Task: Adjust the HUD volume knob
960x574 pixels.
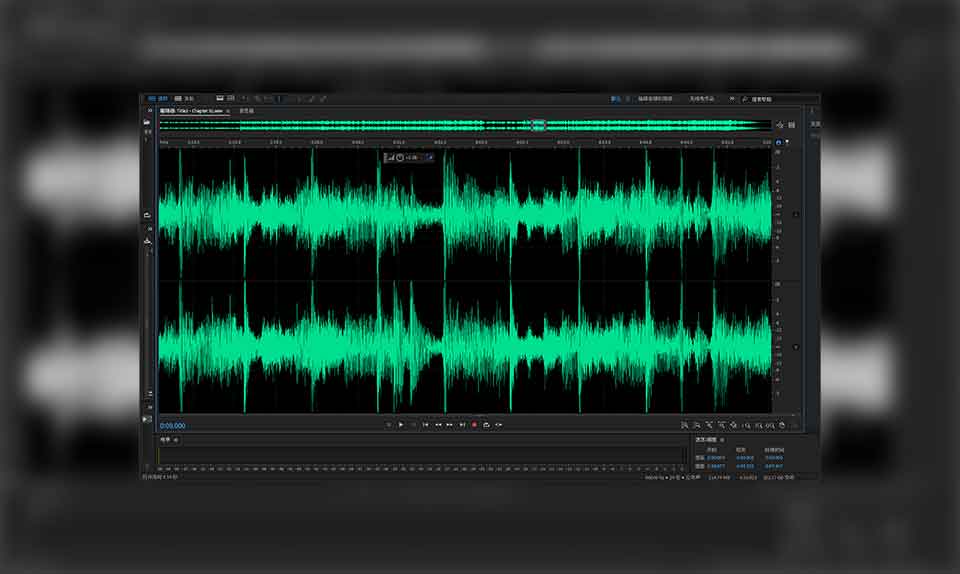Action: tap(400, 158)
